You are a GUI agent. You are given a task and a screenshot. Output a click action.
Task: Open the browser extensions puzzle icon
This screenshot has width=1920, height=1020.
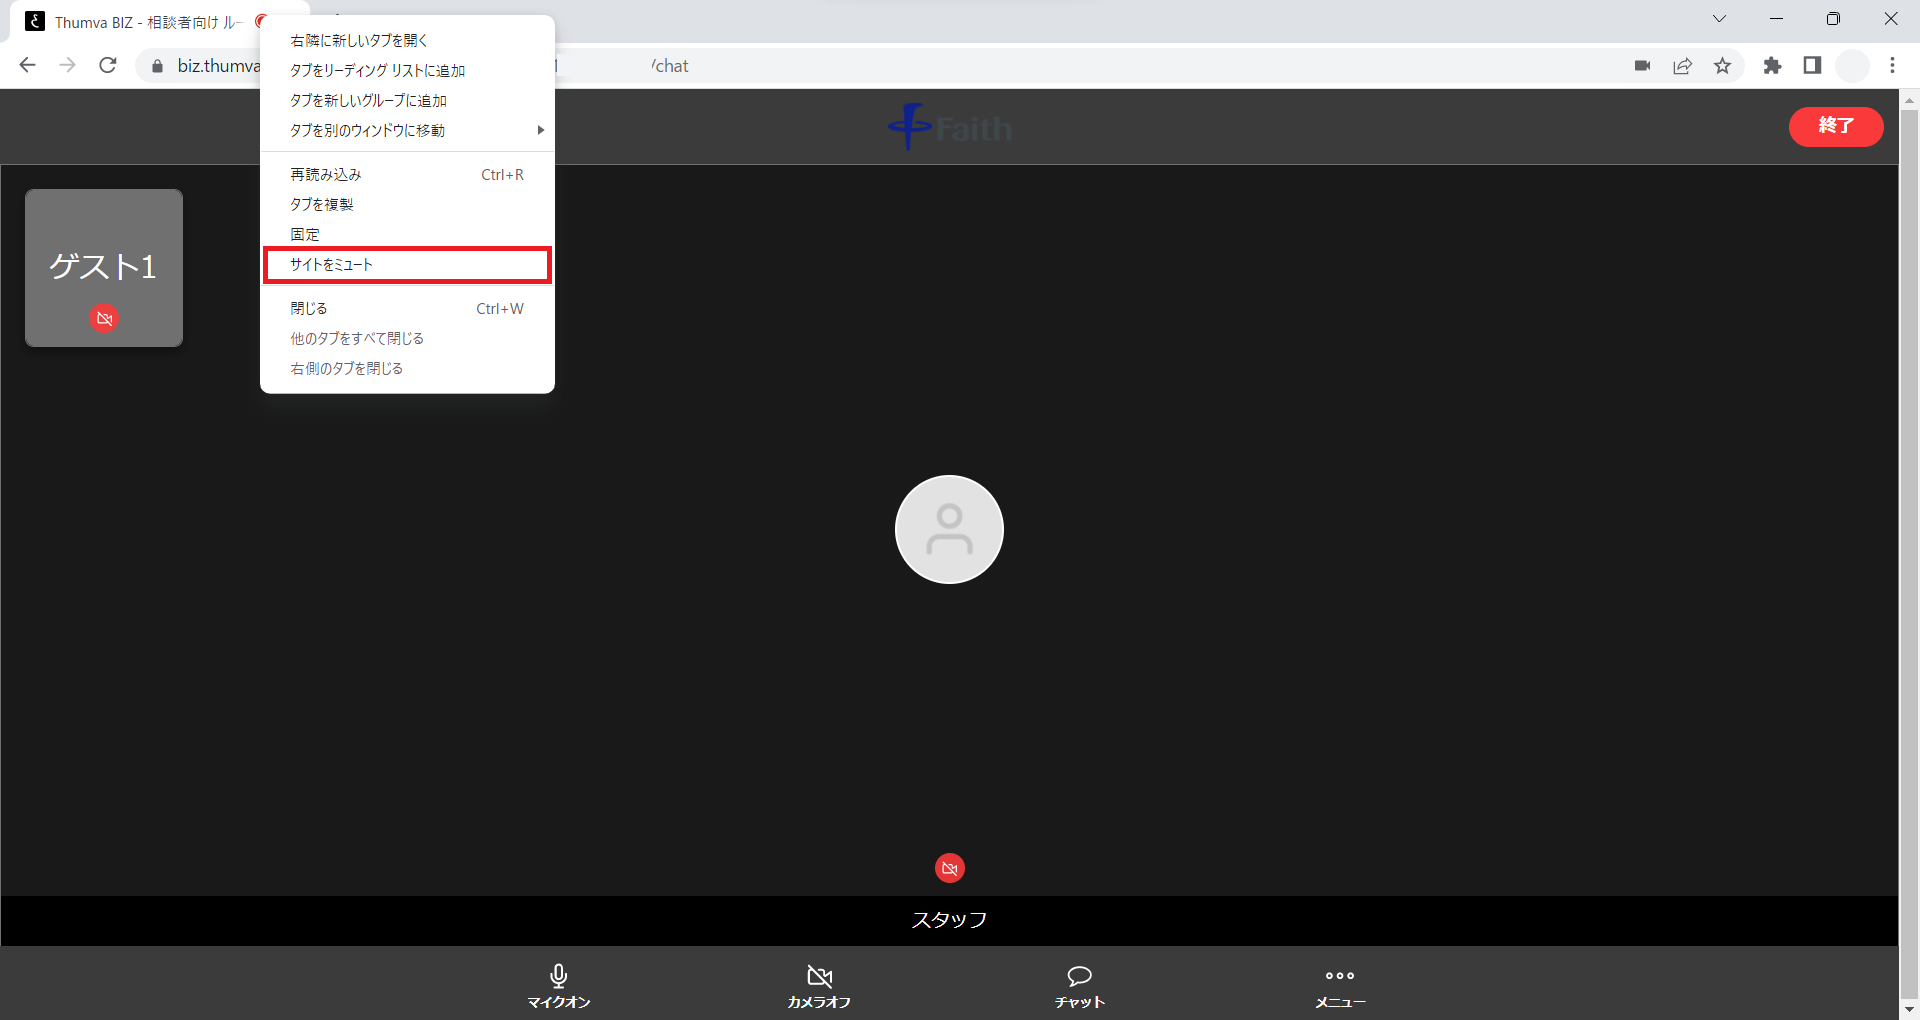tap(1772, 66)
